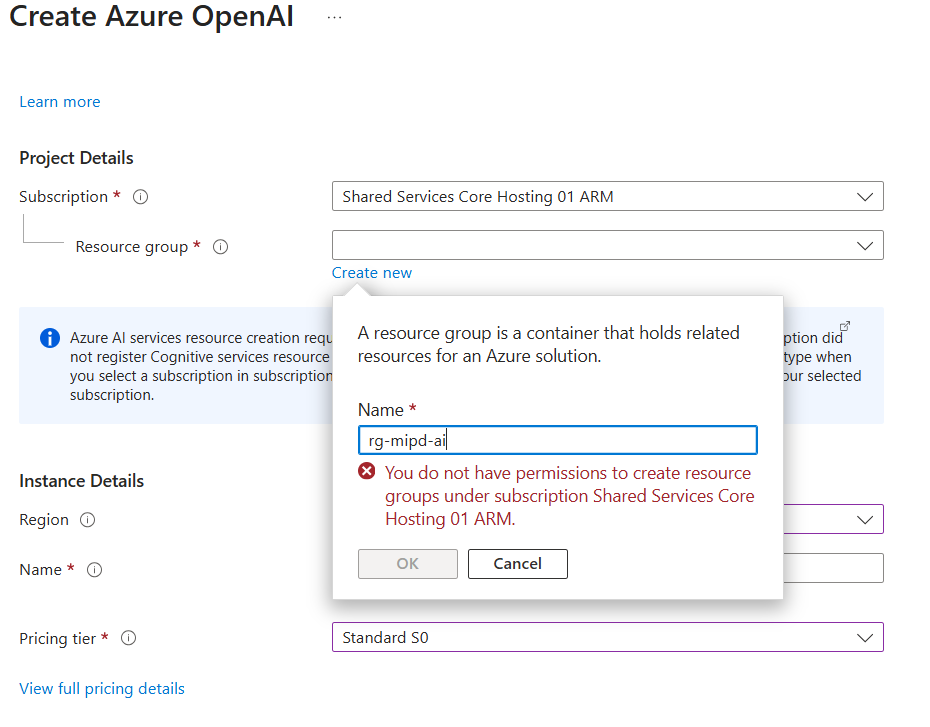The width and height of the screenshot is (930, 727).
Task: Click the Learn more link
Action: pyautogui.click(x=60, y=102)
